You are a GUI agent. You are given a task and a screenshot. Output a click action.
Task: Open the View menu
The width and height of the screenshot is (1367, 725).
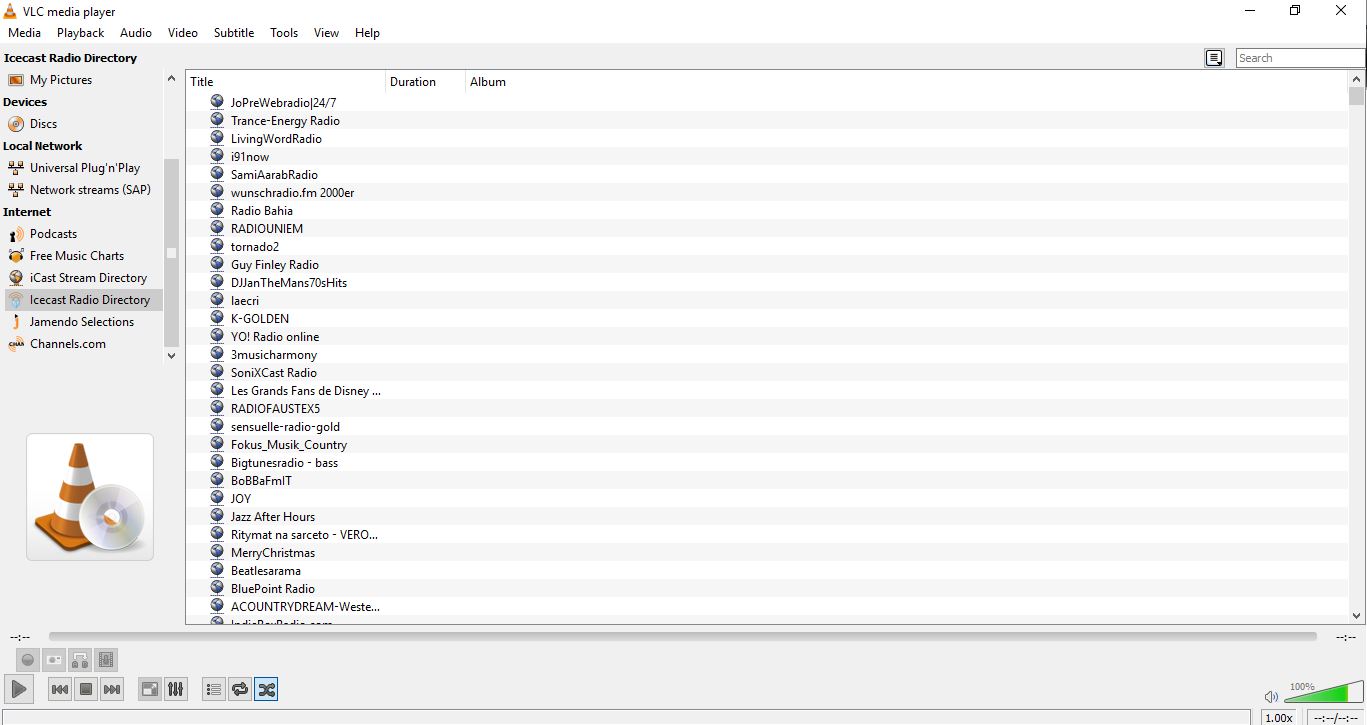(x=326, y=33)
